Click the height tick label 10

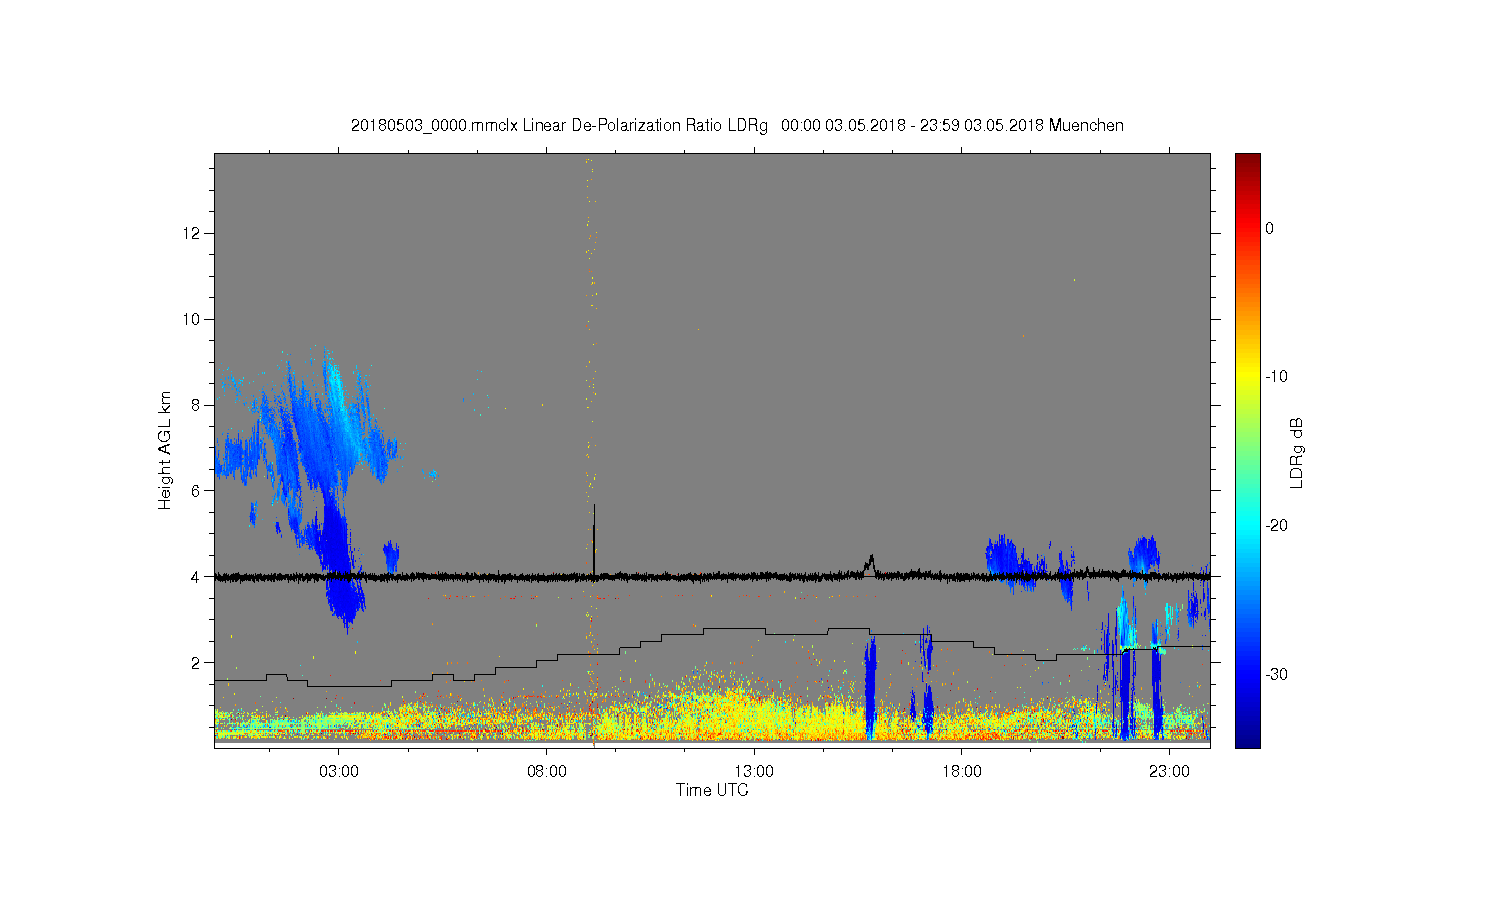[192, 319]
